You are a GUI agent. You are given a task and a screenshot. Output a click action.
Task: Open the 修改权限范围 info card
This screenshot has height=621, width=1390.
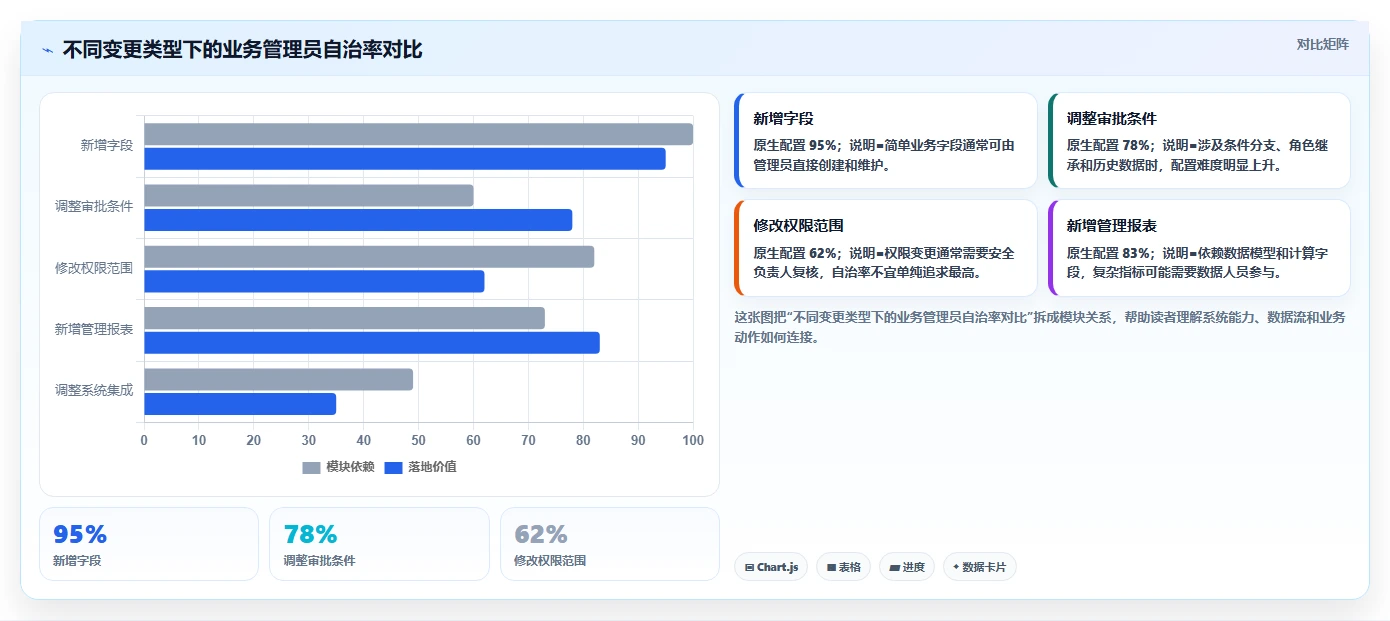(x=886, y=248)
